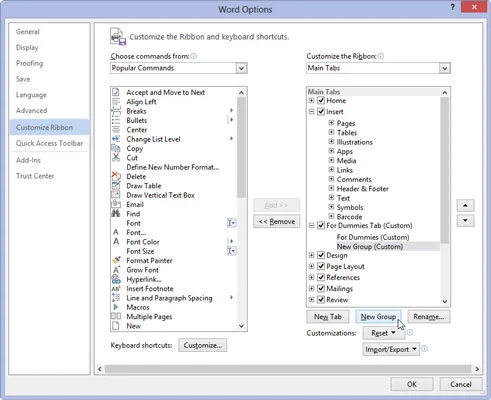Open the Trust Center category
This screenshot has height=400, width=491.
(x=35, y=176)
